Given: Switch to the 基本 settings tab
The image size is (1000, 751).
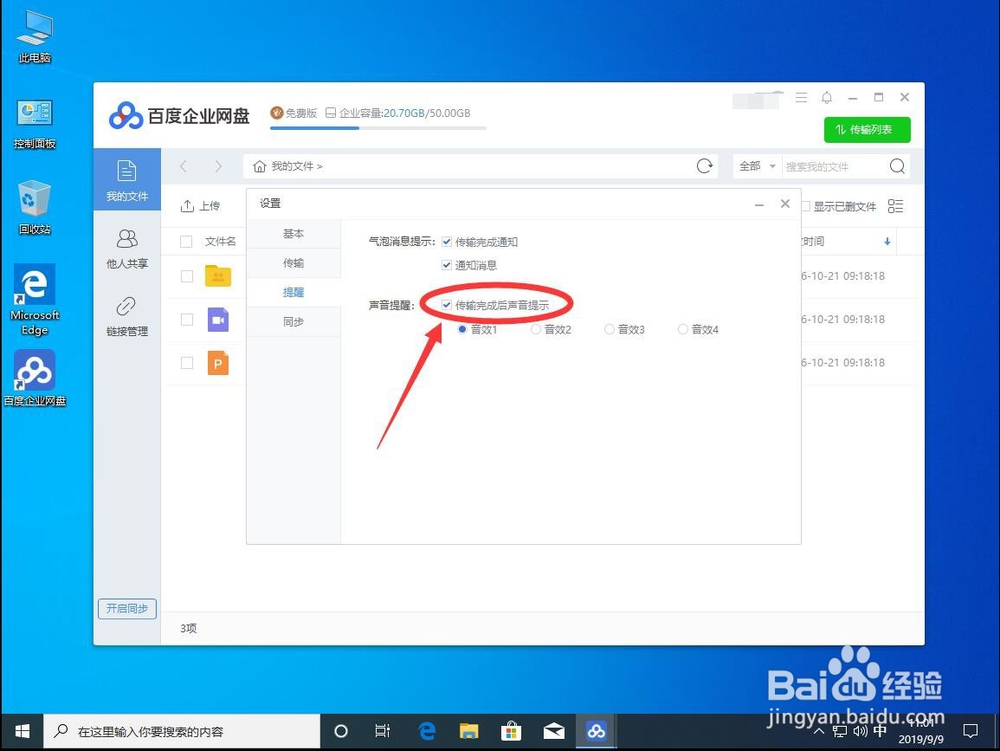Looking at the screenshot, I should click(295, 233).
